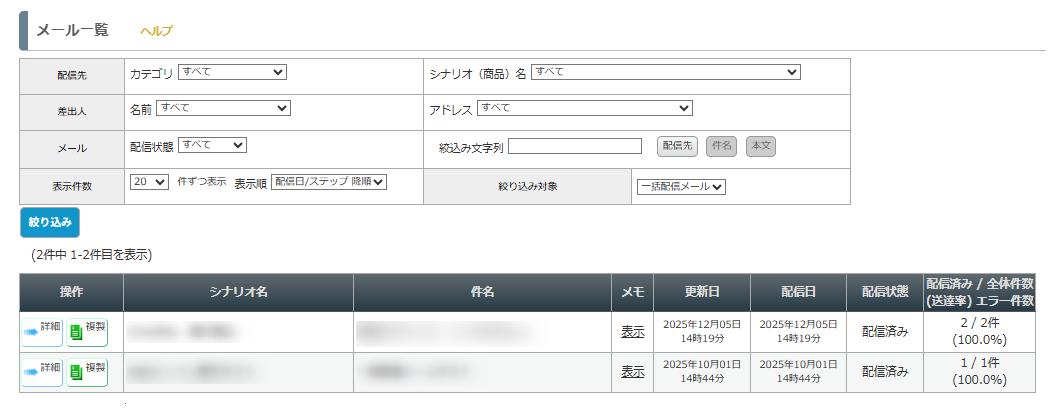Open the 一括配信メール filter target dropdown
The image size is (1061, 410).
[681, 186]
